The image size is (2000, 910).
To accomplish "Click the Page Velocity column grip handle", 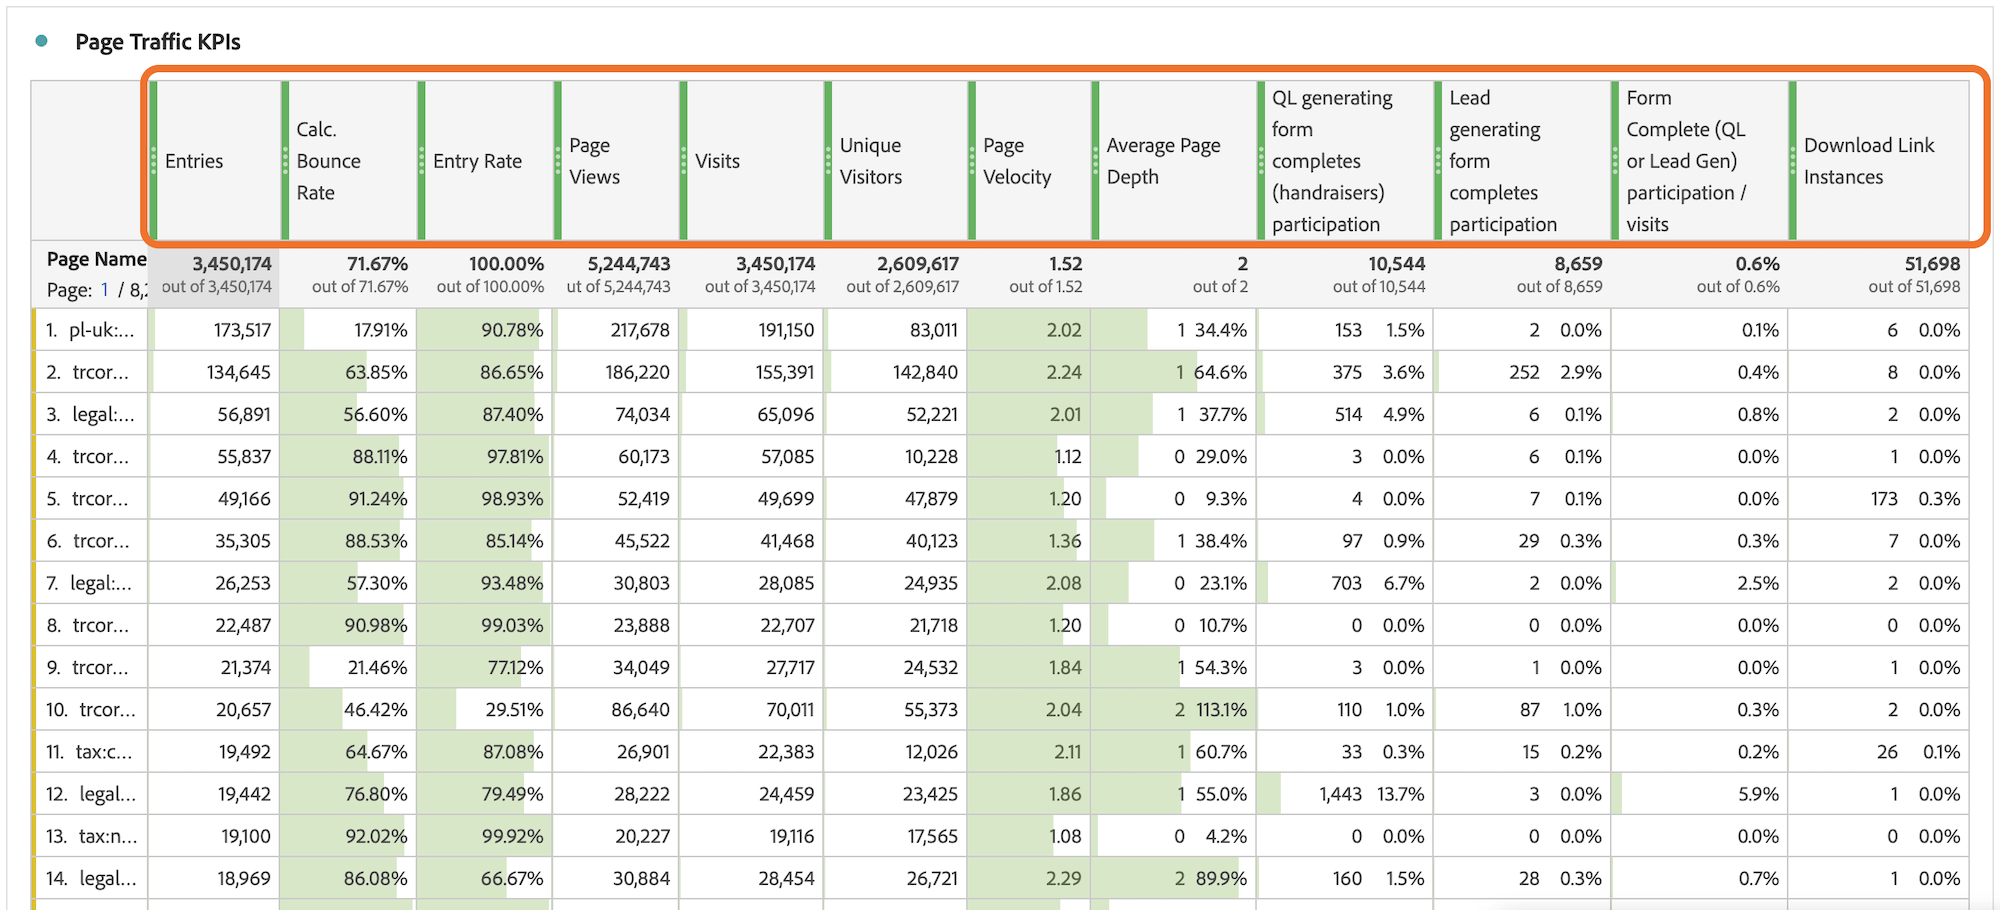I will pos(971,160).
